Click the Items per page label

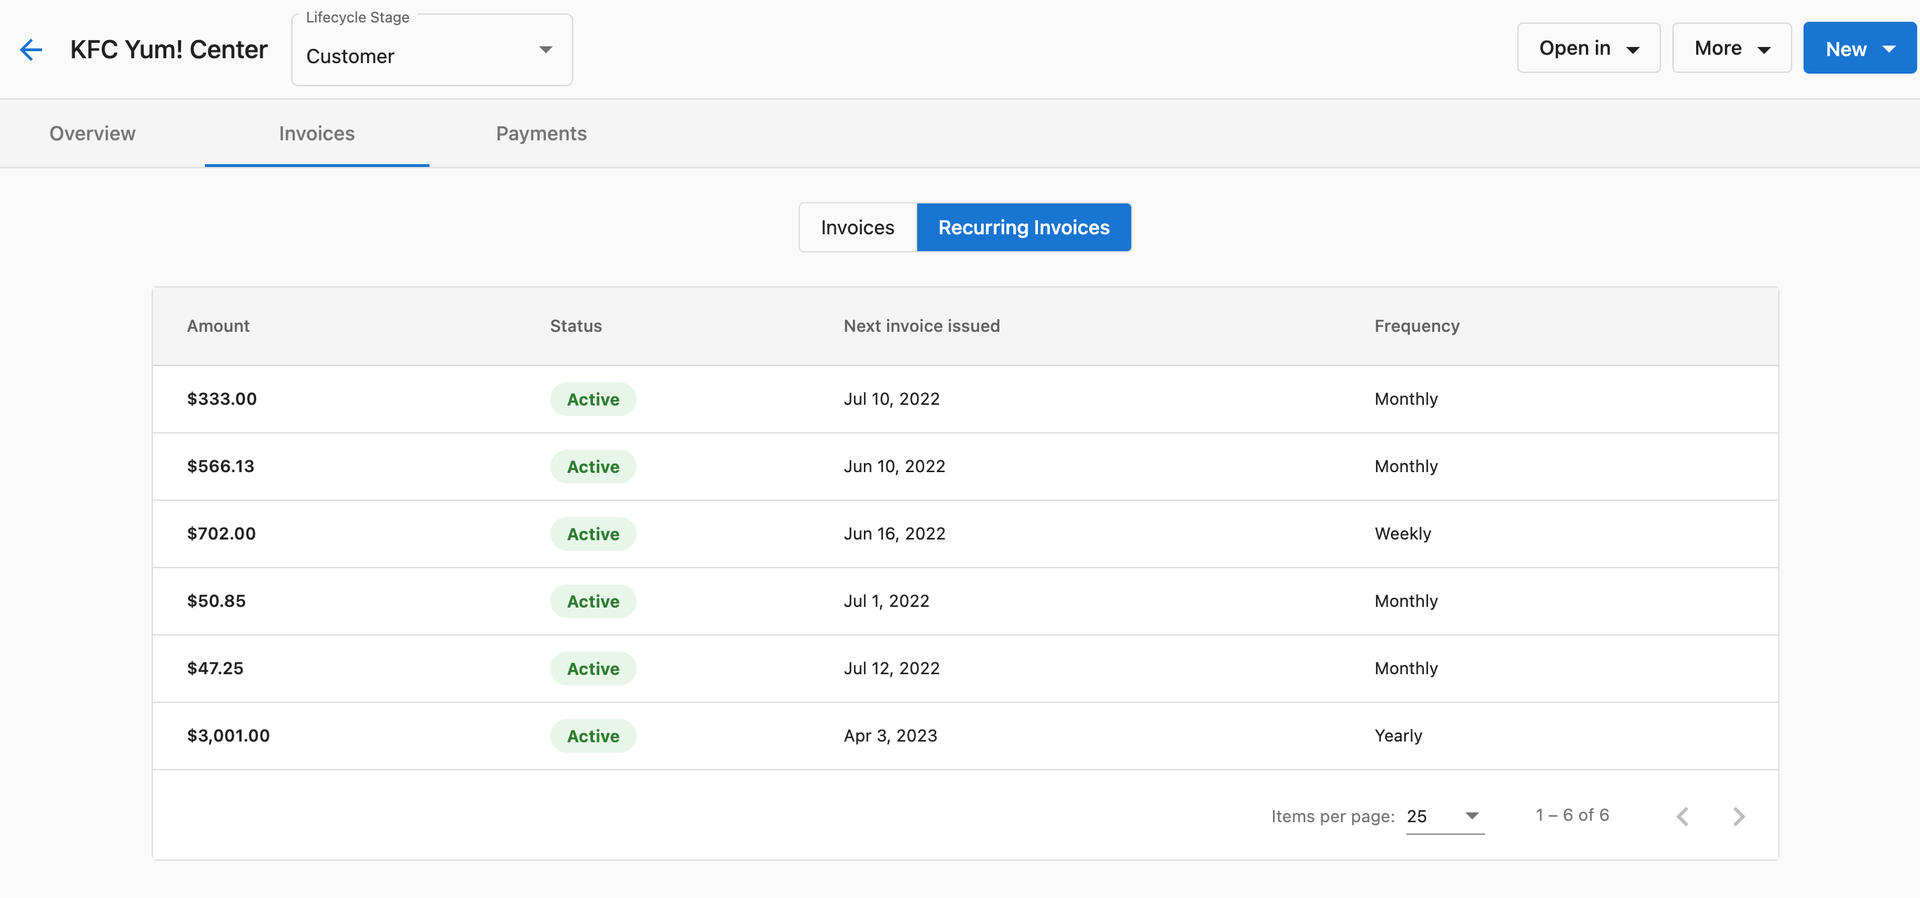pyautogui.click(x=1333, y=816)
